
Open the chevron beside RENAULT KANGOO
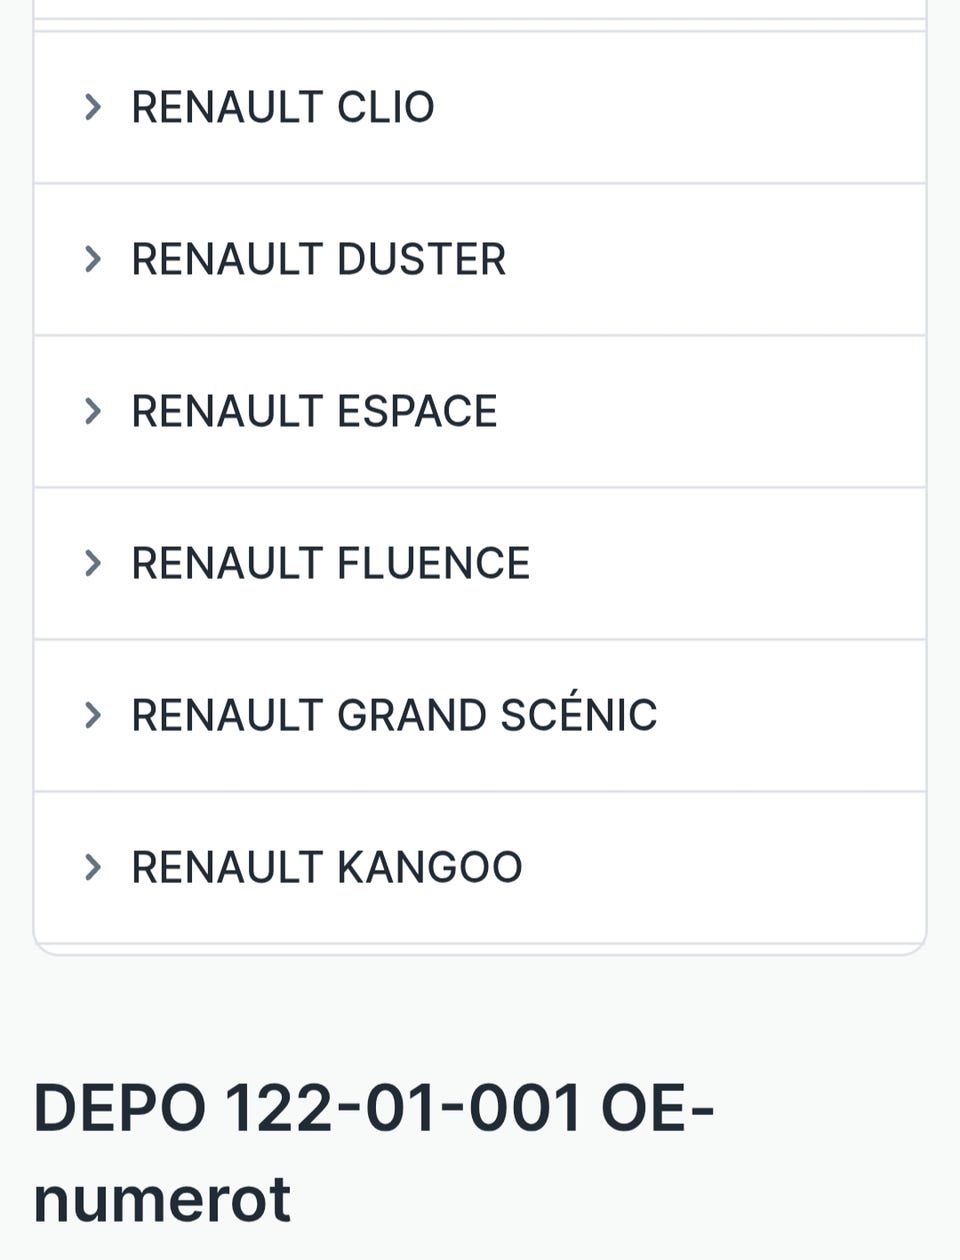(x=93, y=867)
